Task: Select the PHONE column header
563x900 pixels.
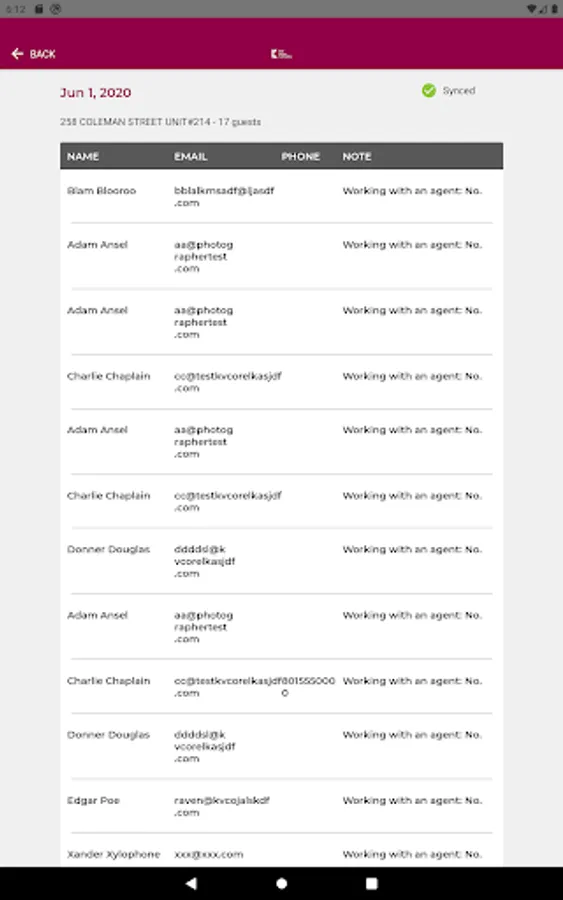Action: [300, 157]
